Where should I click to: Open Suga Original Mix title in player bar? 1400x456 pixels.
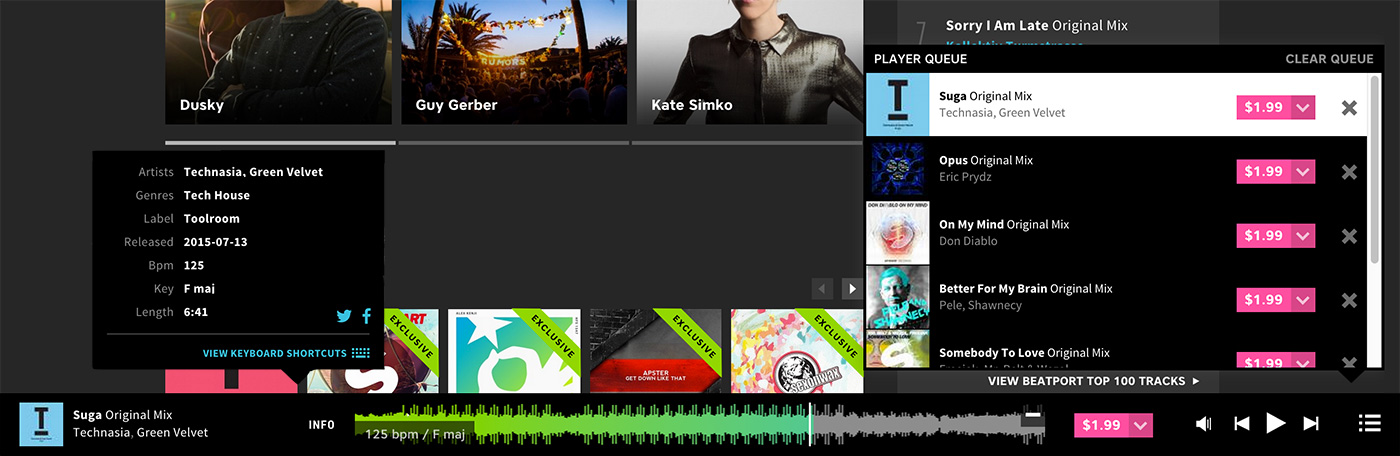[x=123, y=415]
